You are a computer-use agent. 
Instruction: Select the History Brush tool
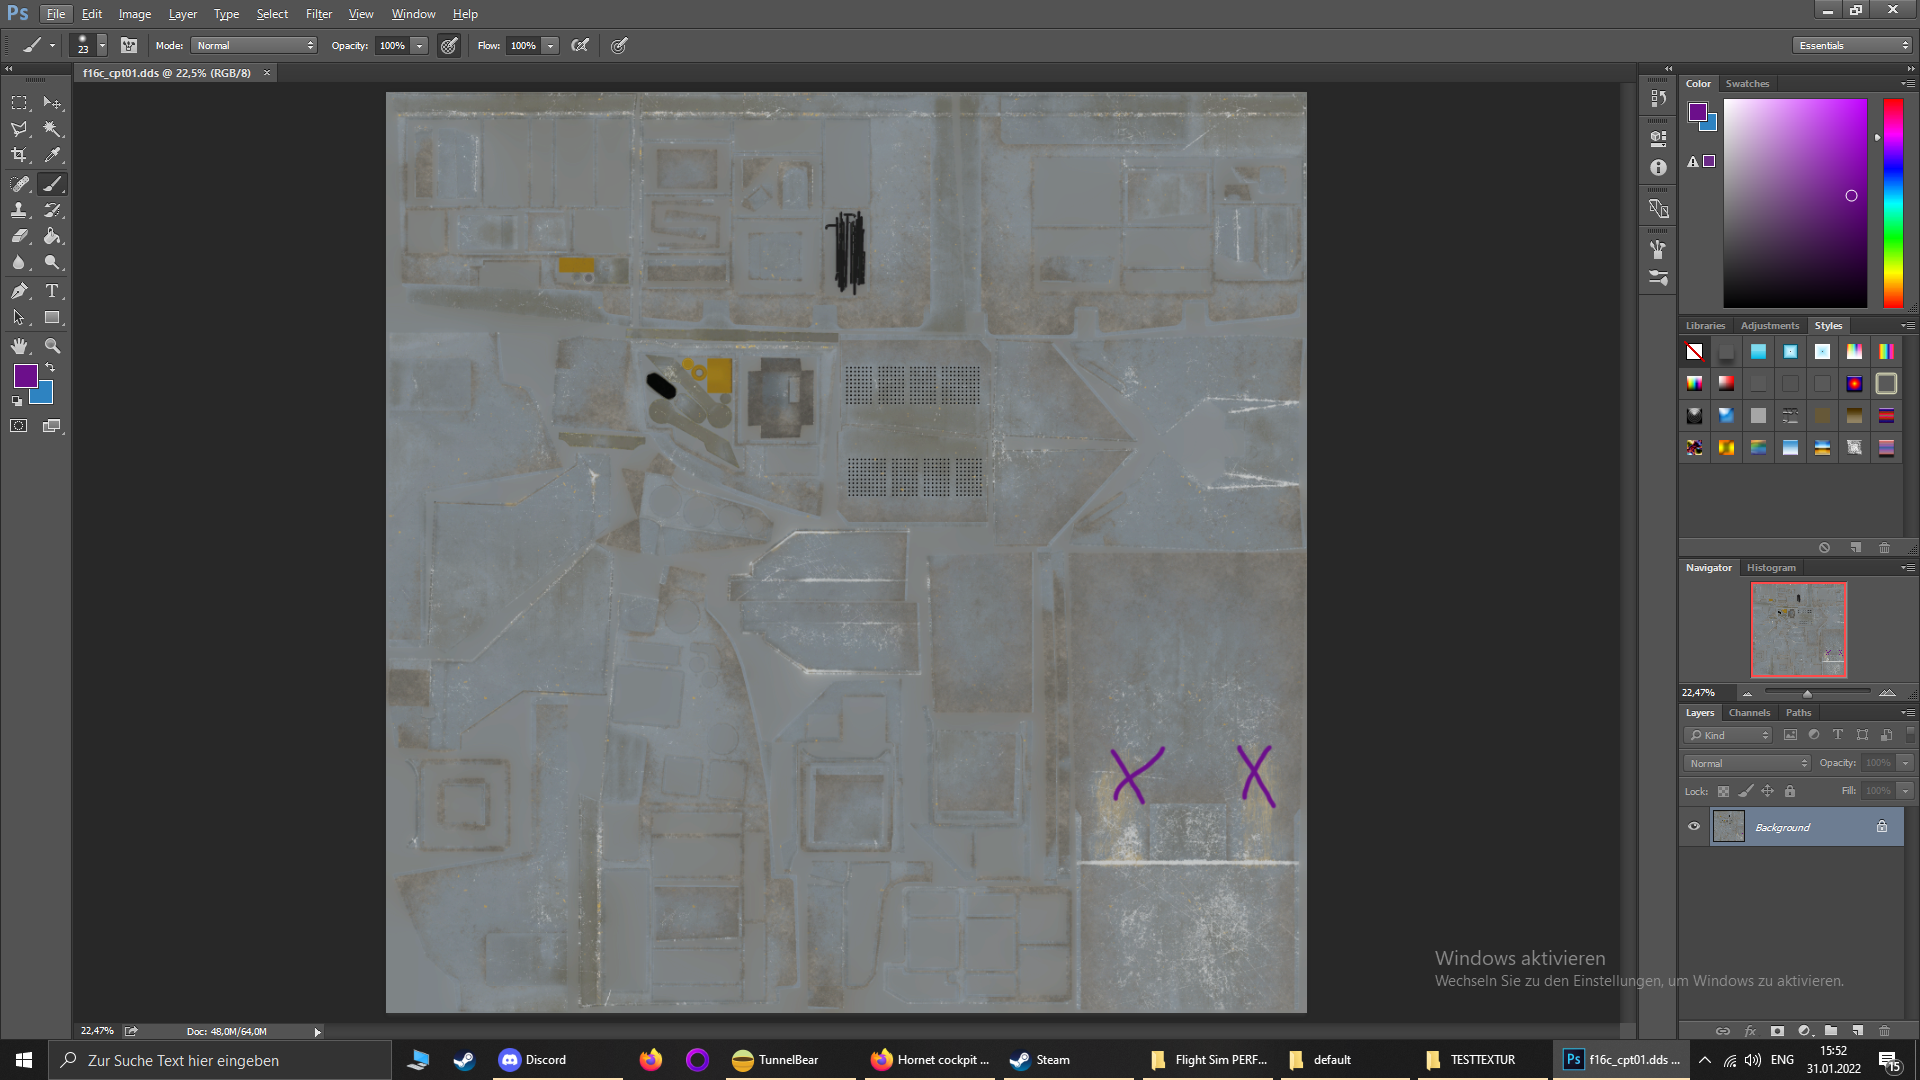pyautogui.click(x=52, y=210)
